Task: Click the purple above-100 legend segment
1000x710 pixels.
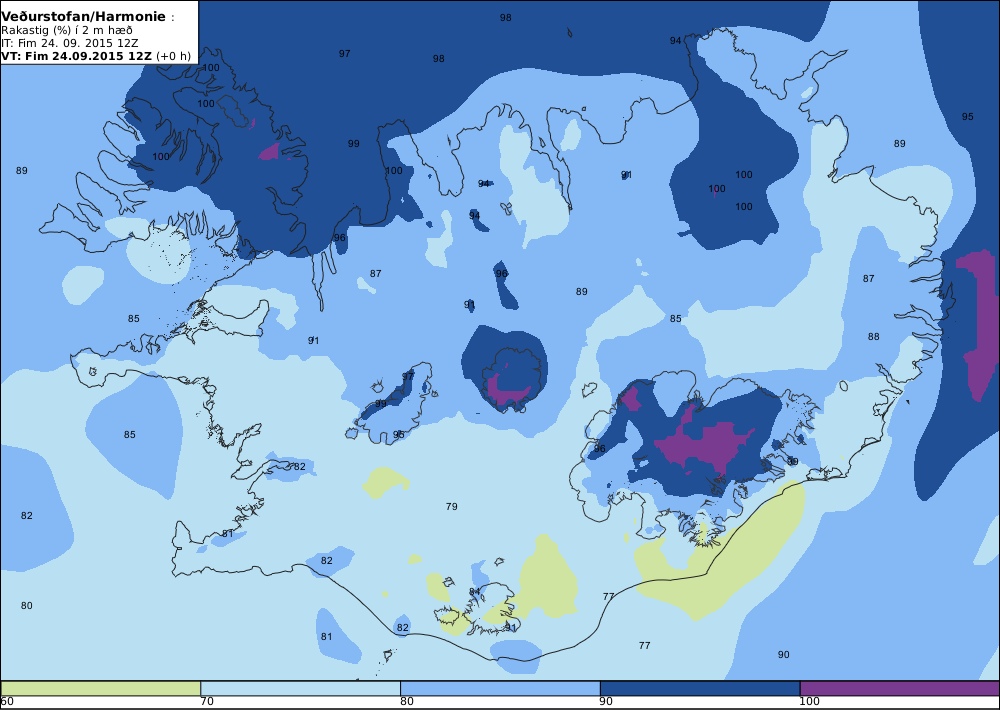Action: (x=899, y=688)
